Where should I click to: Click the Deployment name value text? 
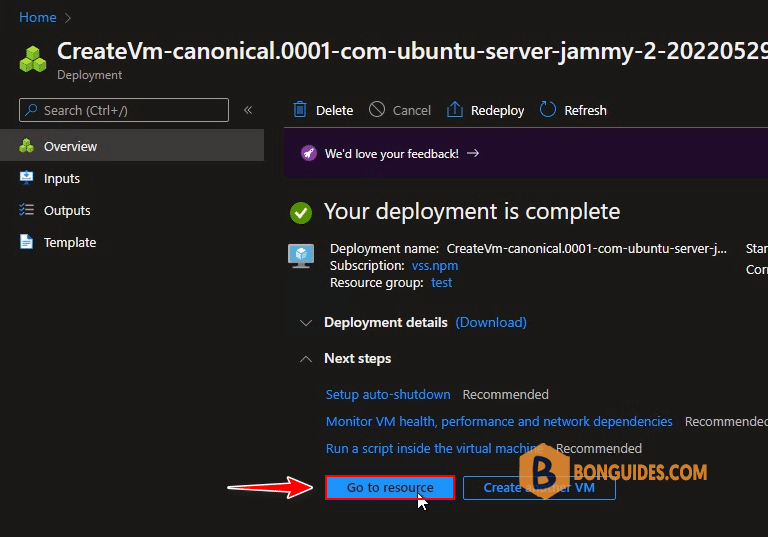pyautogui.click(x=586, y=249)
